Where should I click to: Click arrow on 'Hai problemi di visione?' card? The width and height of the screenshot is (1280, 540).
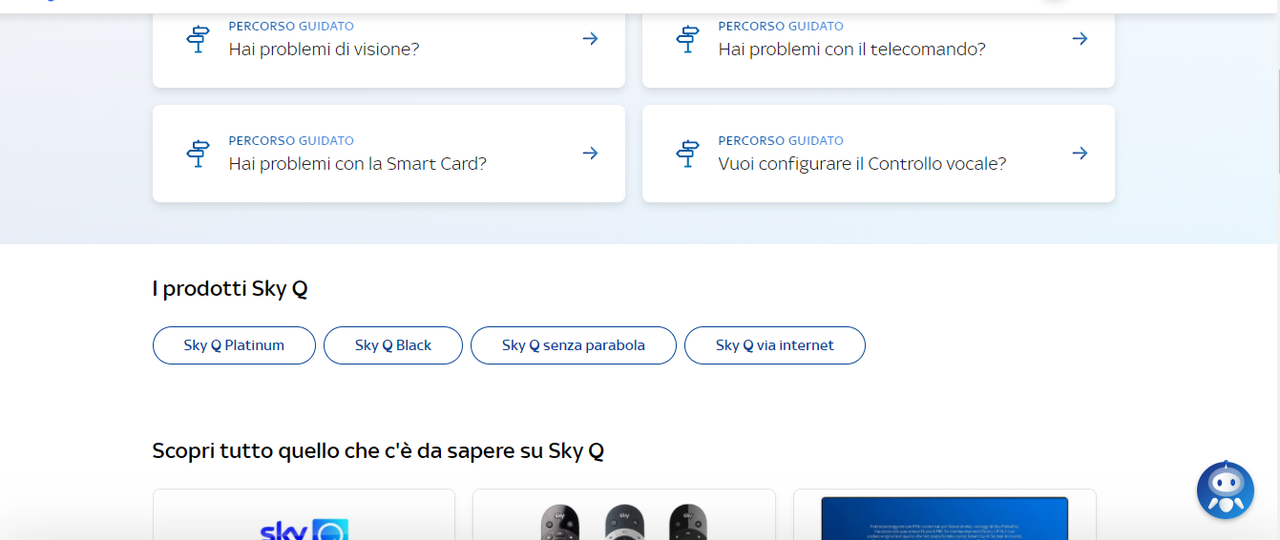coord(590,38)
